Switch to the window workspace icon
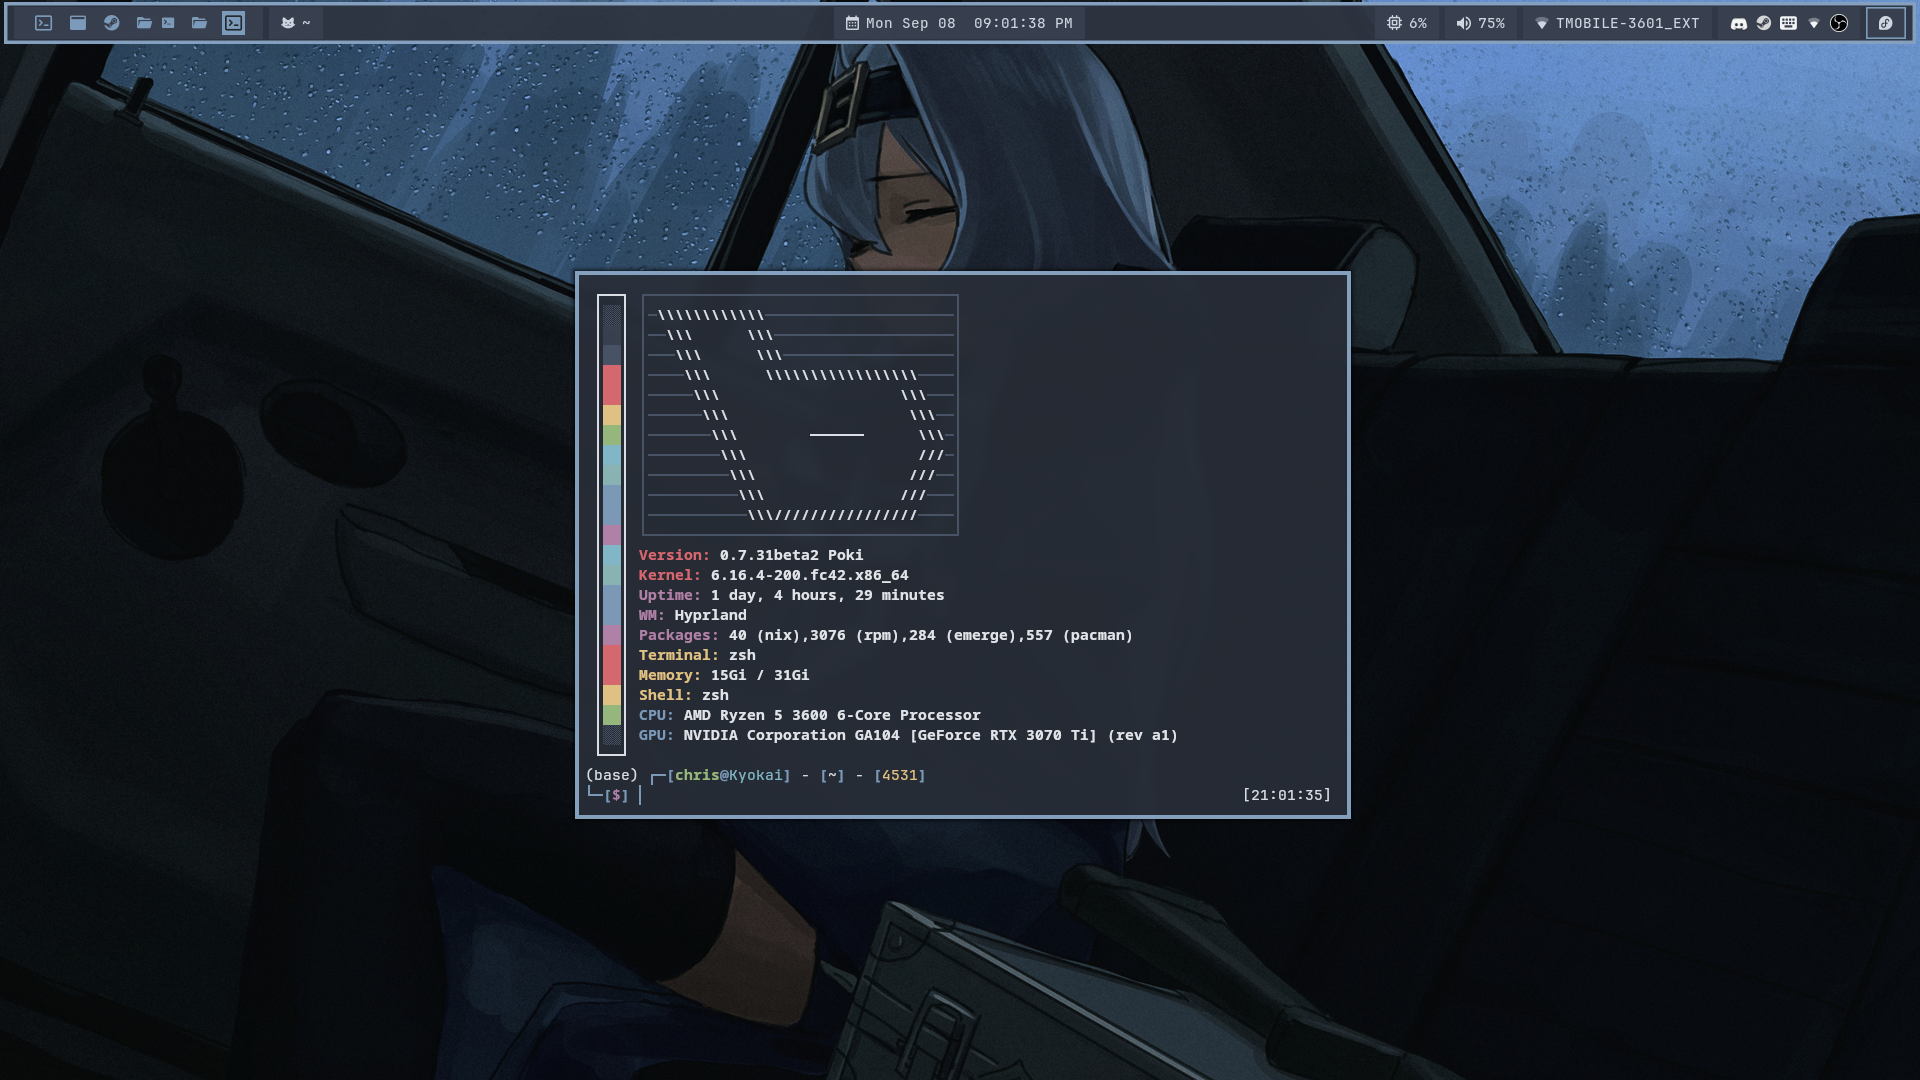 click(78, 23)
